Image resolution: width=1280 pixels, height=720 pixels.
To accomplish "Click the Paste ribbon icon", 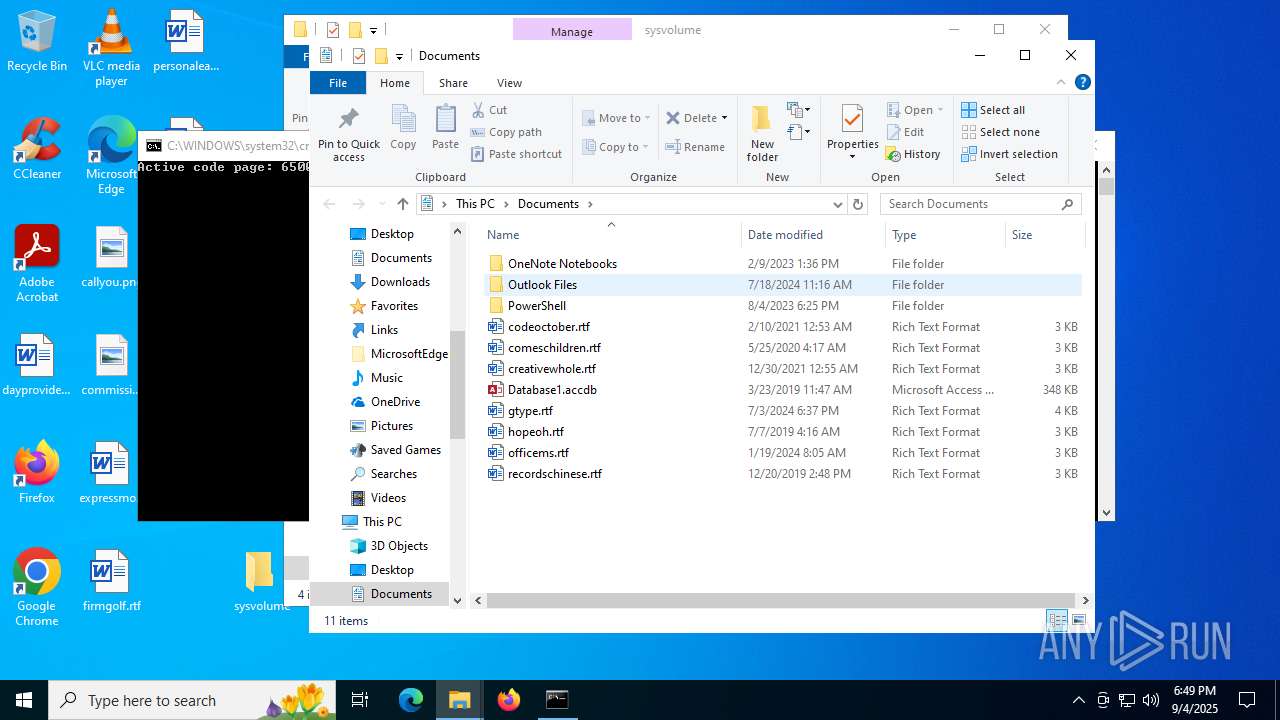I will 445,128.
